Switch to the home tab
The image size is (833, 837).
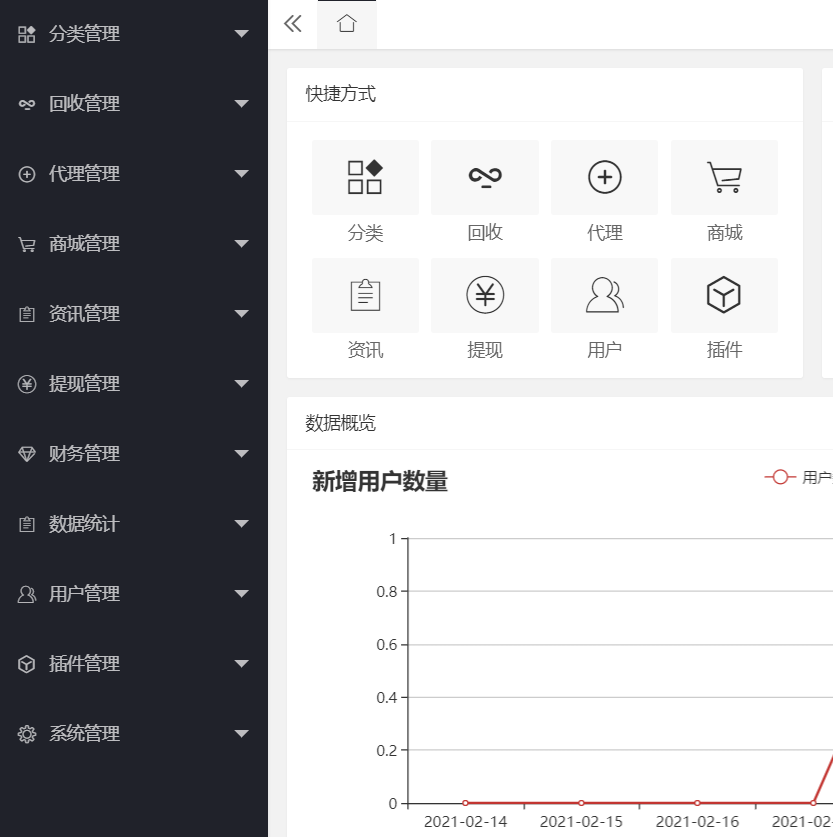point(346,24)
